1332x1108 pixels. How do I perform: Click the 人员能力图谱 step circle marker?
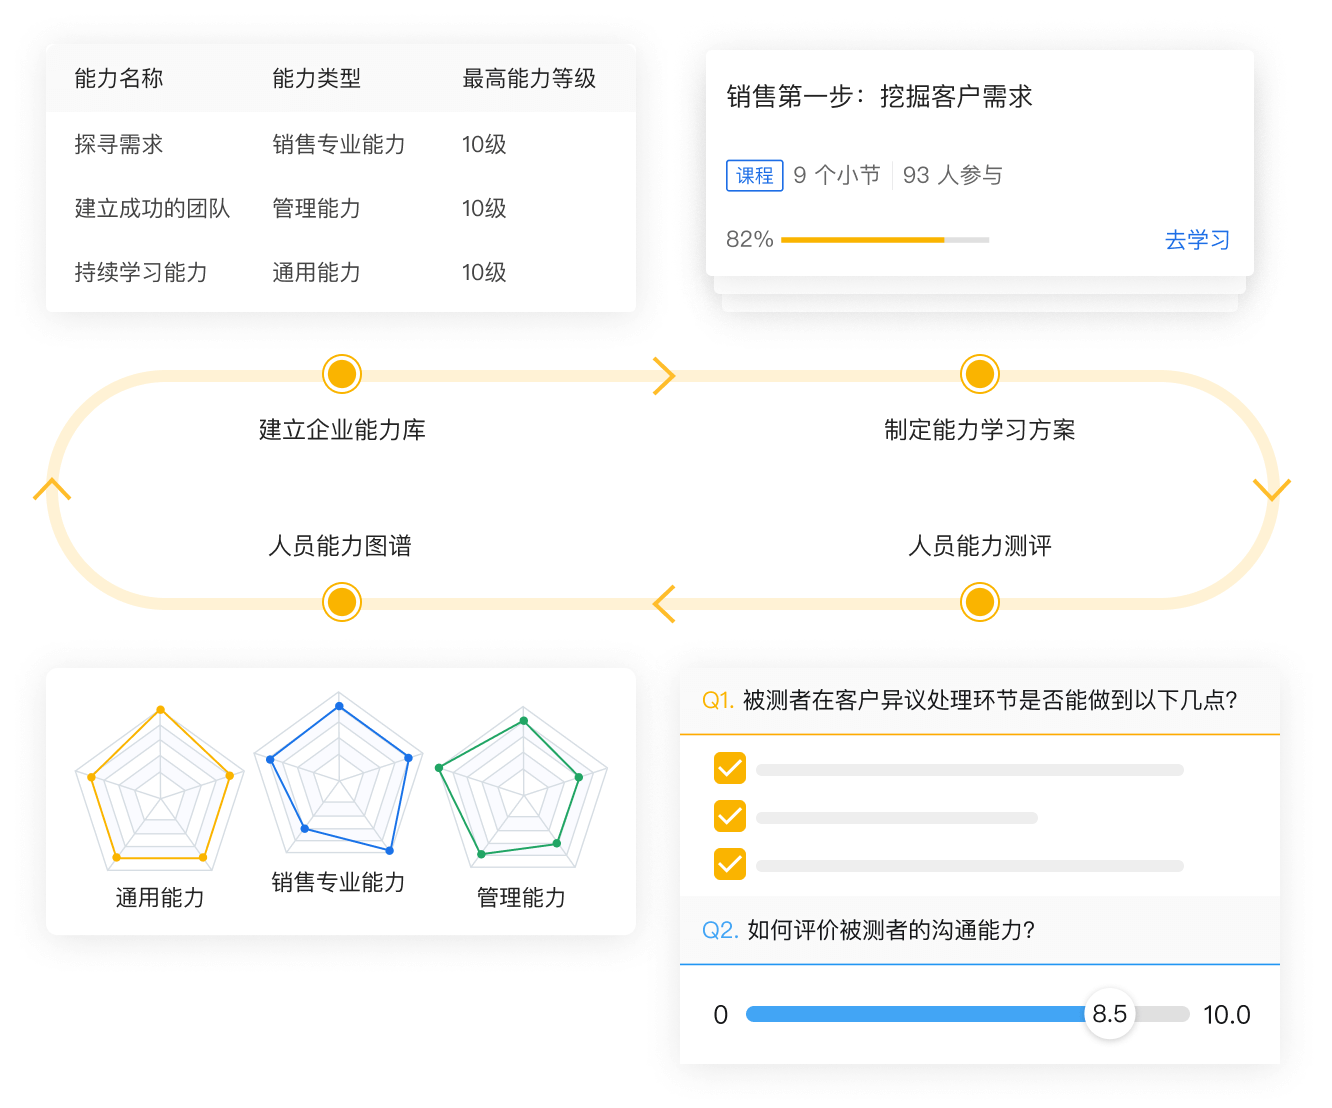point(342,602)
